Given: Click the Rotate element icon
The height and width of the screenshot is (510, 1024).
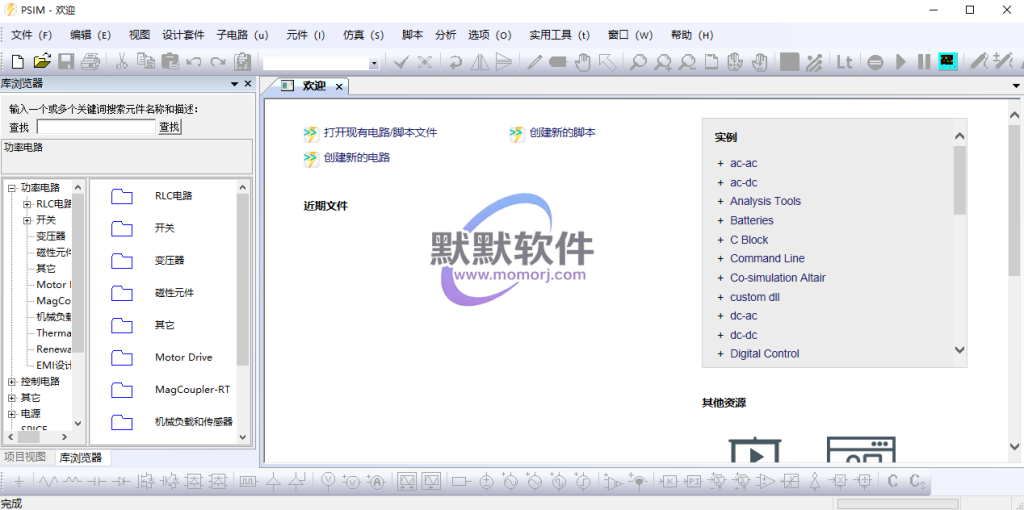Looking at the screenshot, I should [x=455, y=62].
